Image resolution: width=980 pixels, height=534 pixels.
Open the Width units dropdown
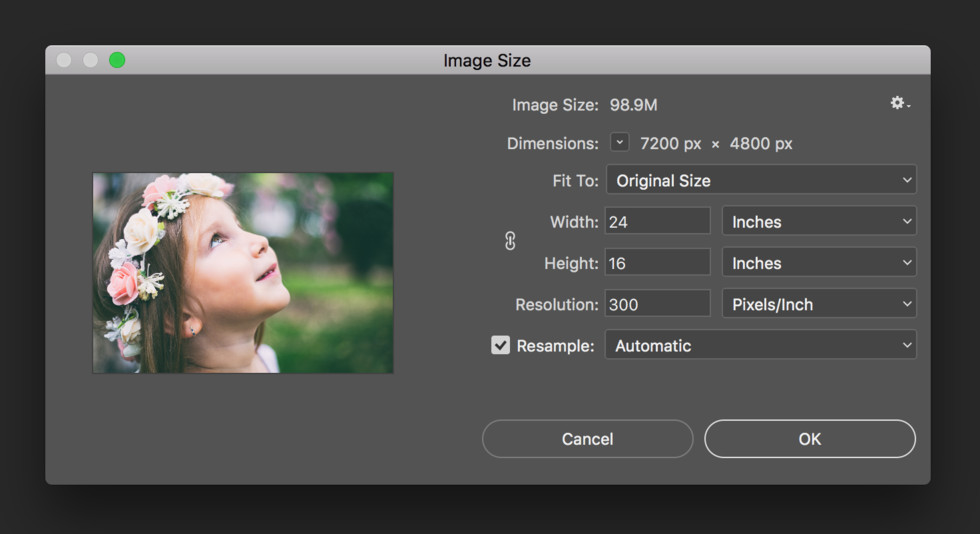(819, 222)
